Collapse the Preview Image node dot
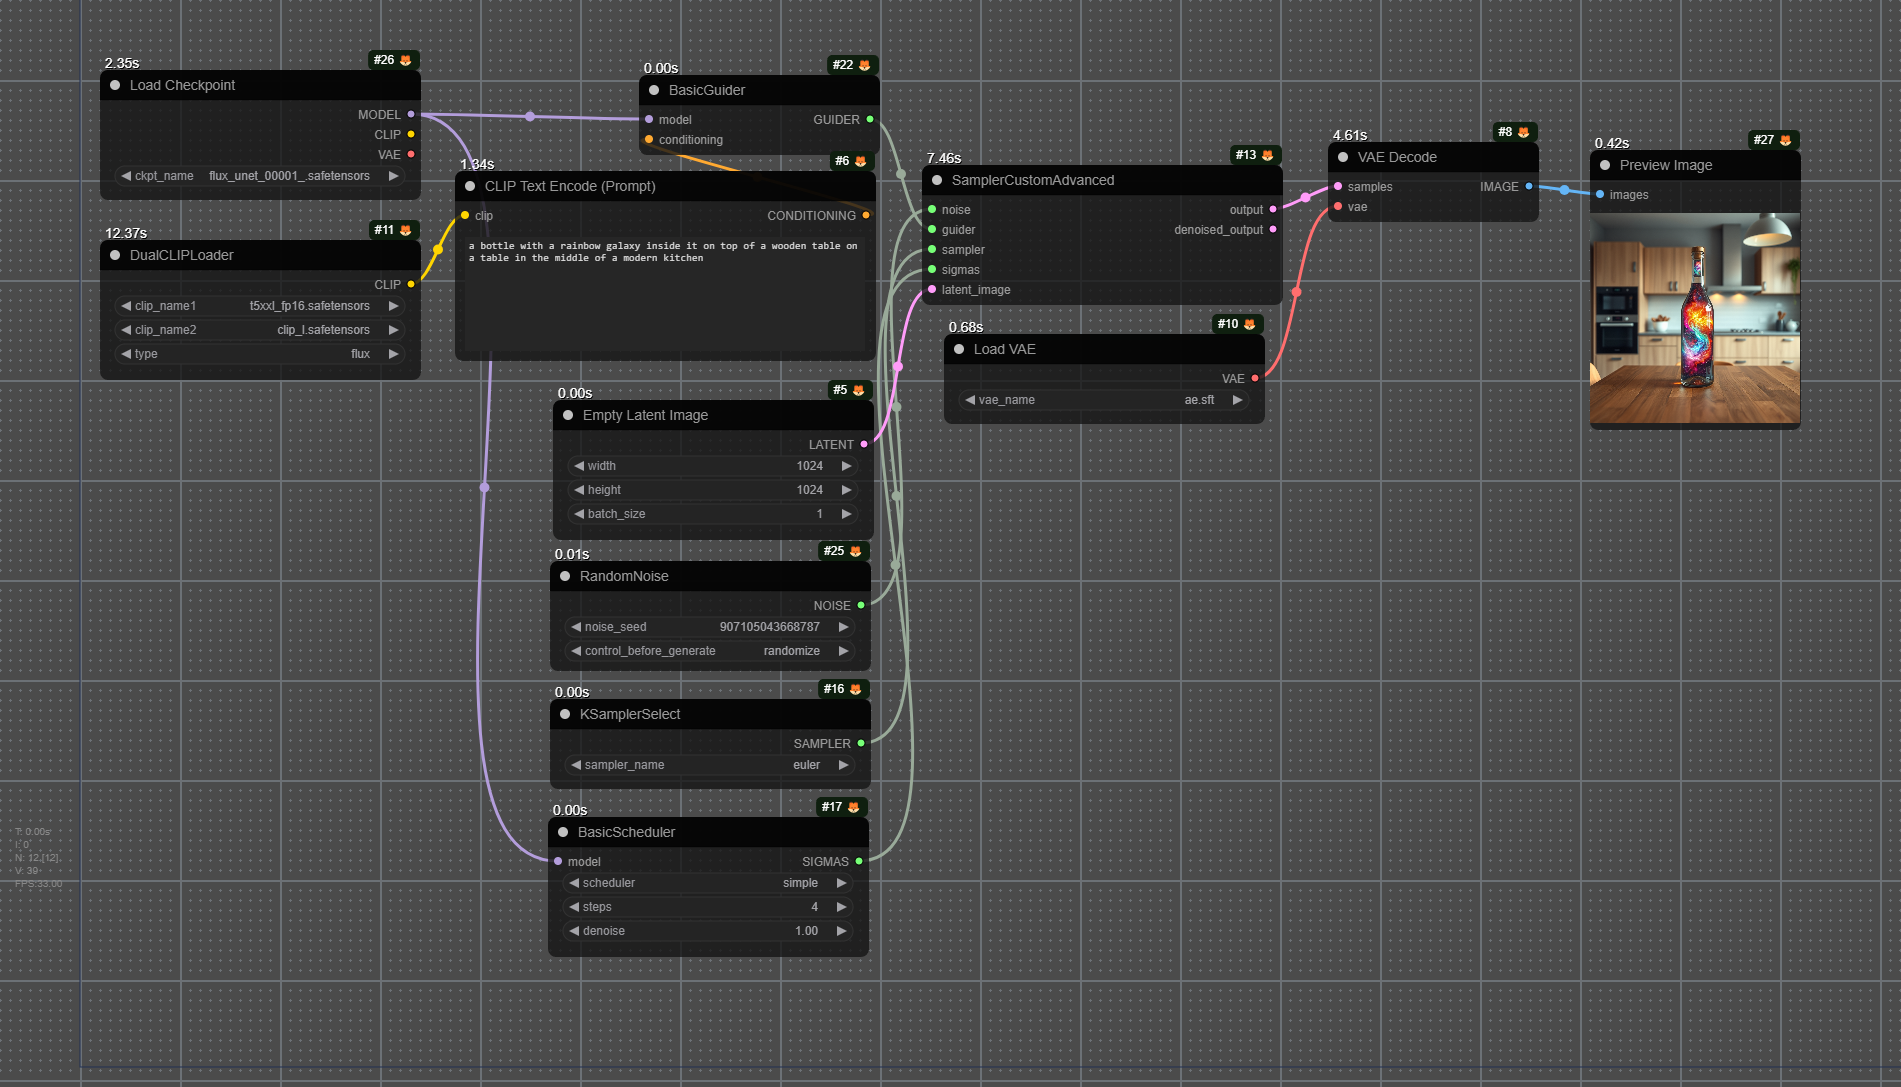1901x1087 pixels. [x=1605, y=166]
